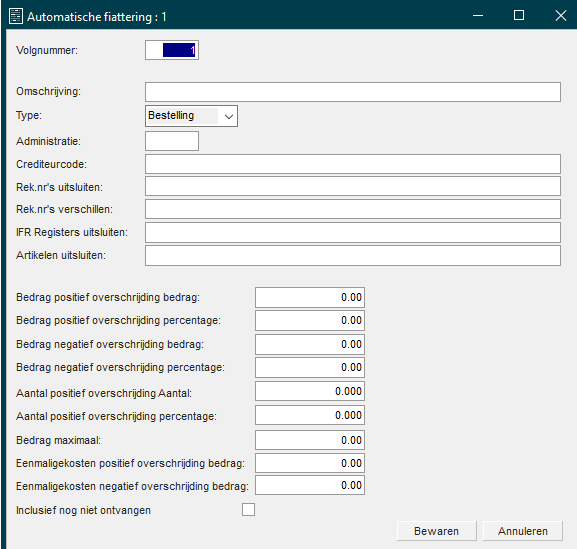This screenshot has width=577, height=549.
Task: Click the document icon in title bar
Action: tap(16, 16)
